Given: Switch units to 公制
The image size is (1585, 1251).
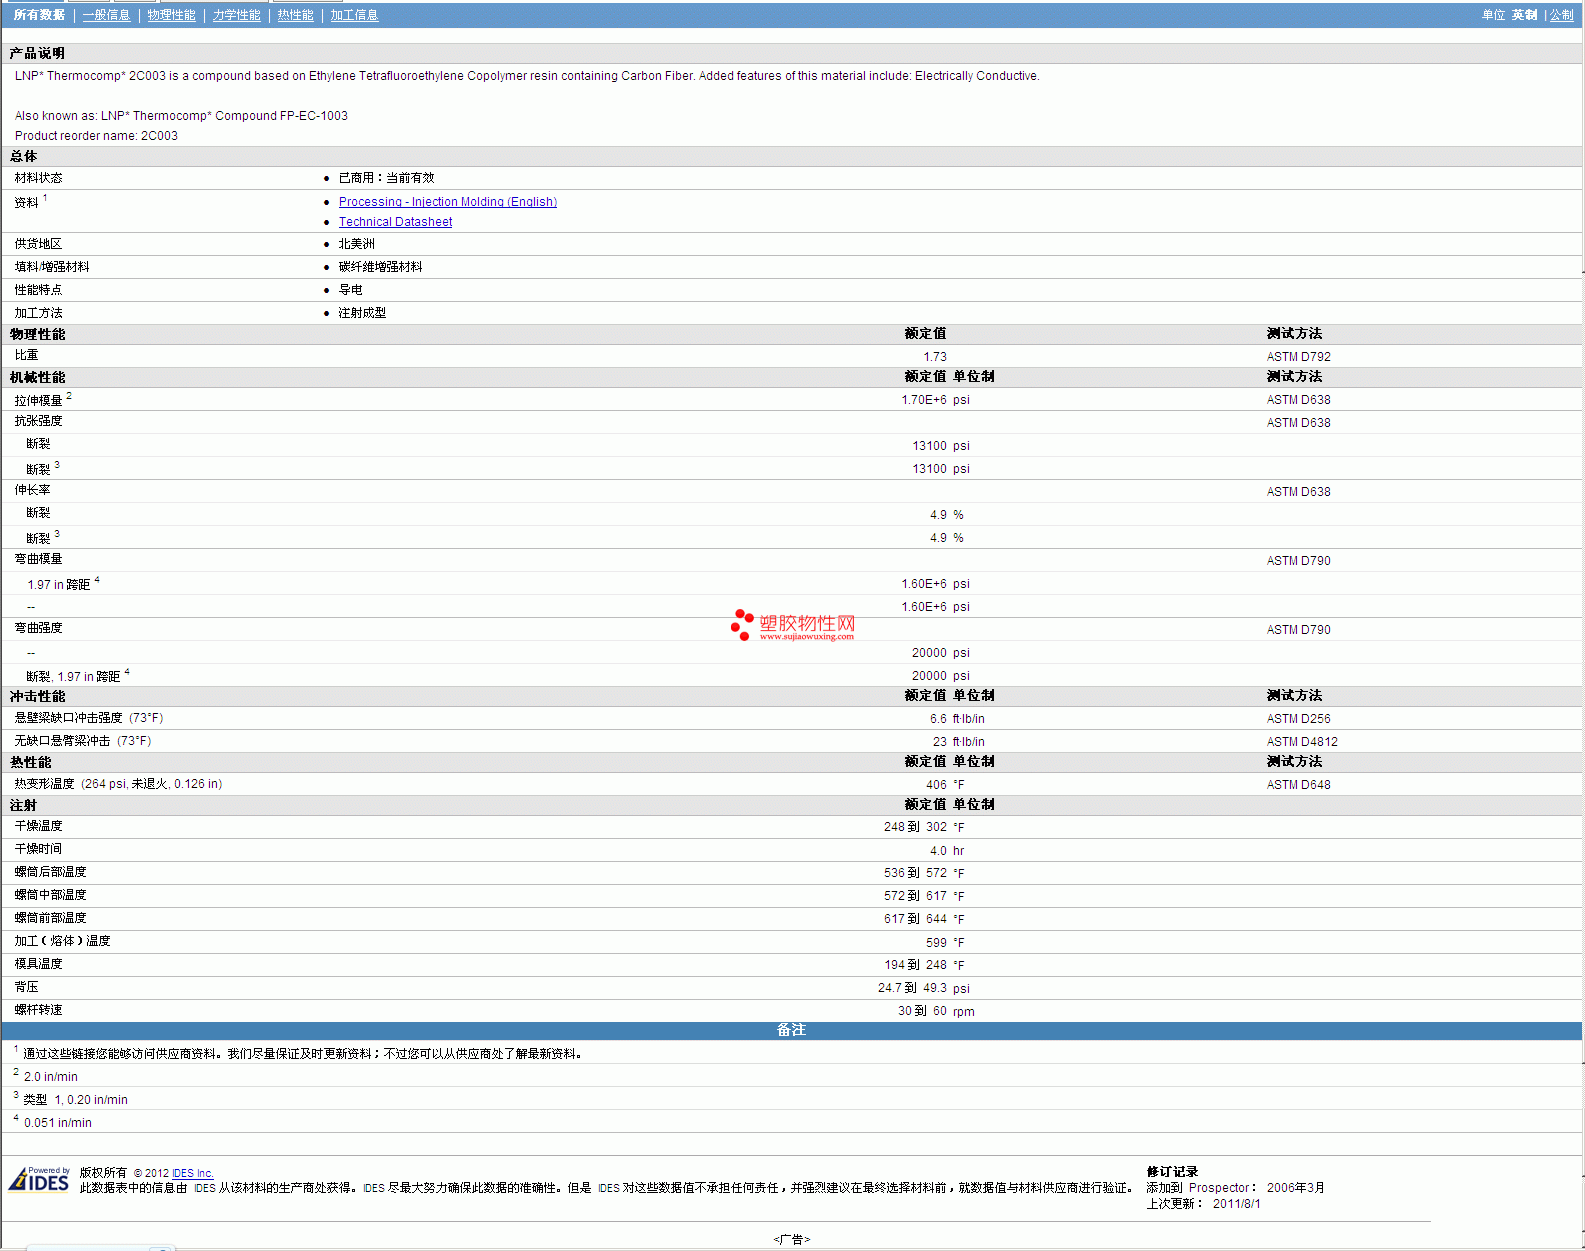Looking at the screenshot, I should [1561, 15].
